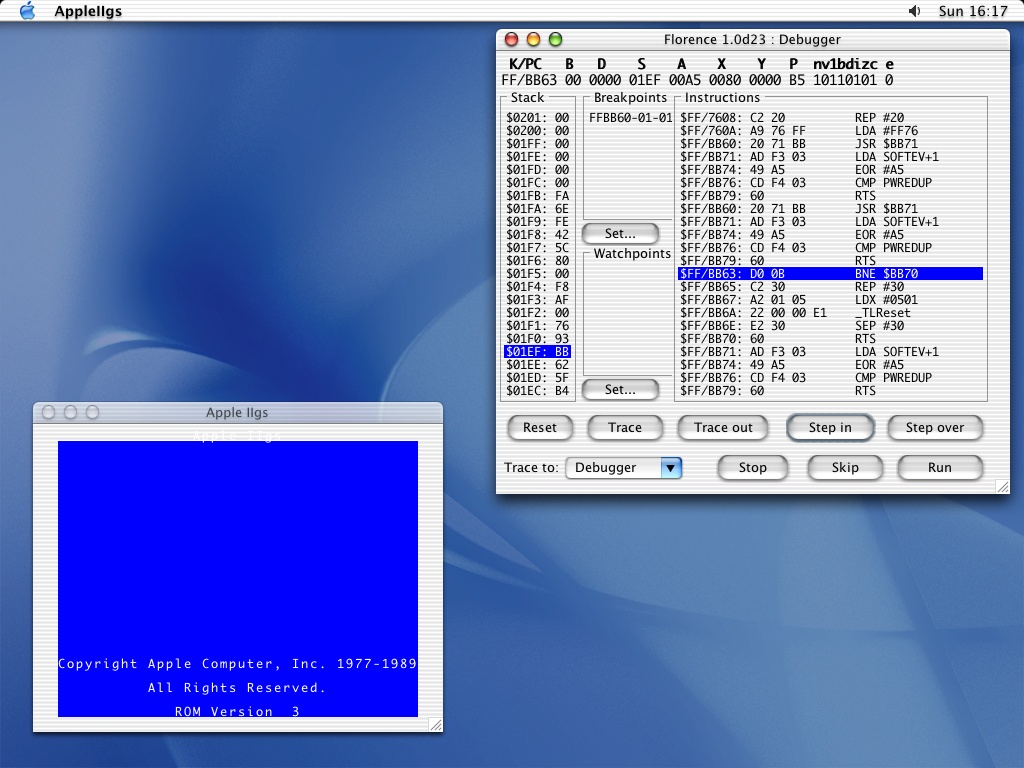Click the Set... button under Watchpoints

pos(620,390)
